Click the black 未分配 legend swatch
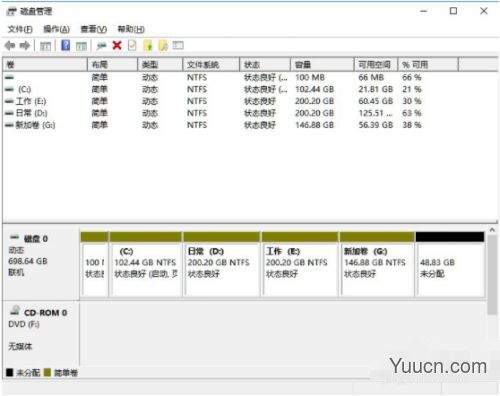500x396 pixels. pos(10,372)
